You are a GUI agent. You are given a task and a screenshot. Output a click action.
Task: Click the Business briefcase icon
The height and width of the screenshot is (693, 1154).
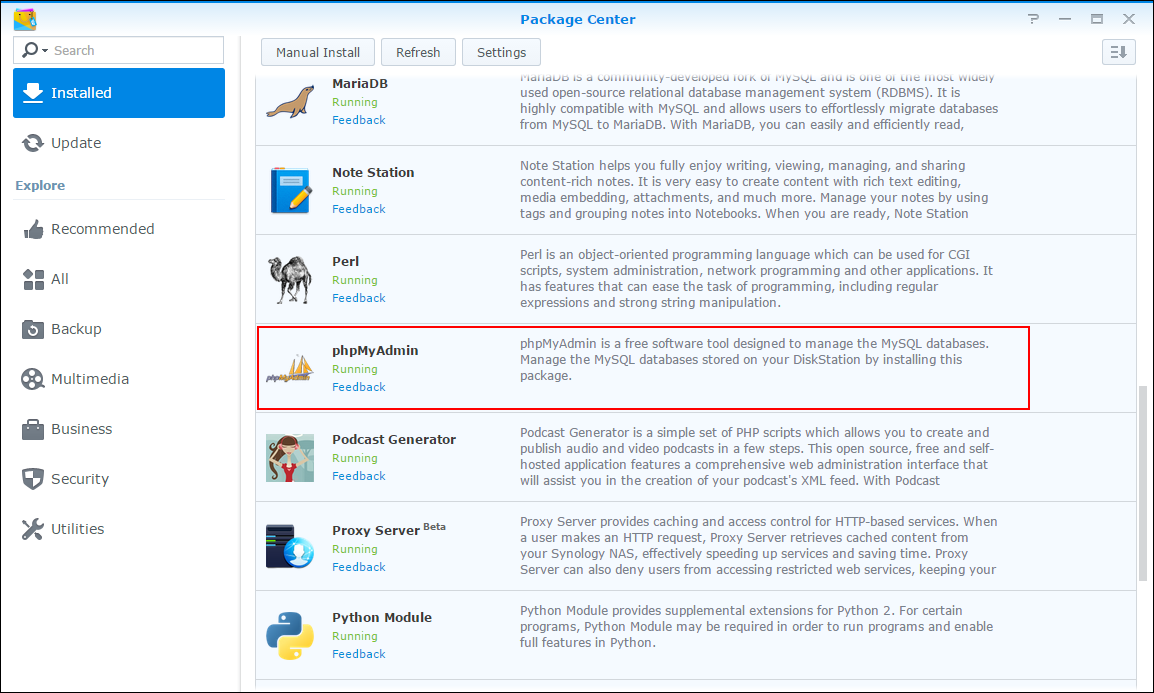(x=32, y=429)
